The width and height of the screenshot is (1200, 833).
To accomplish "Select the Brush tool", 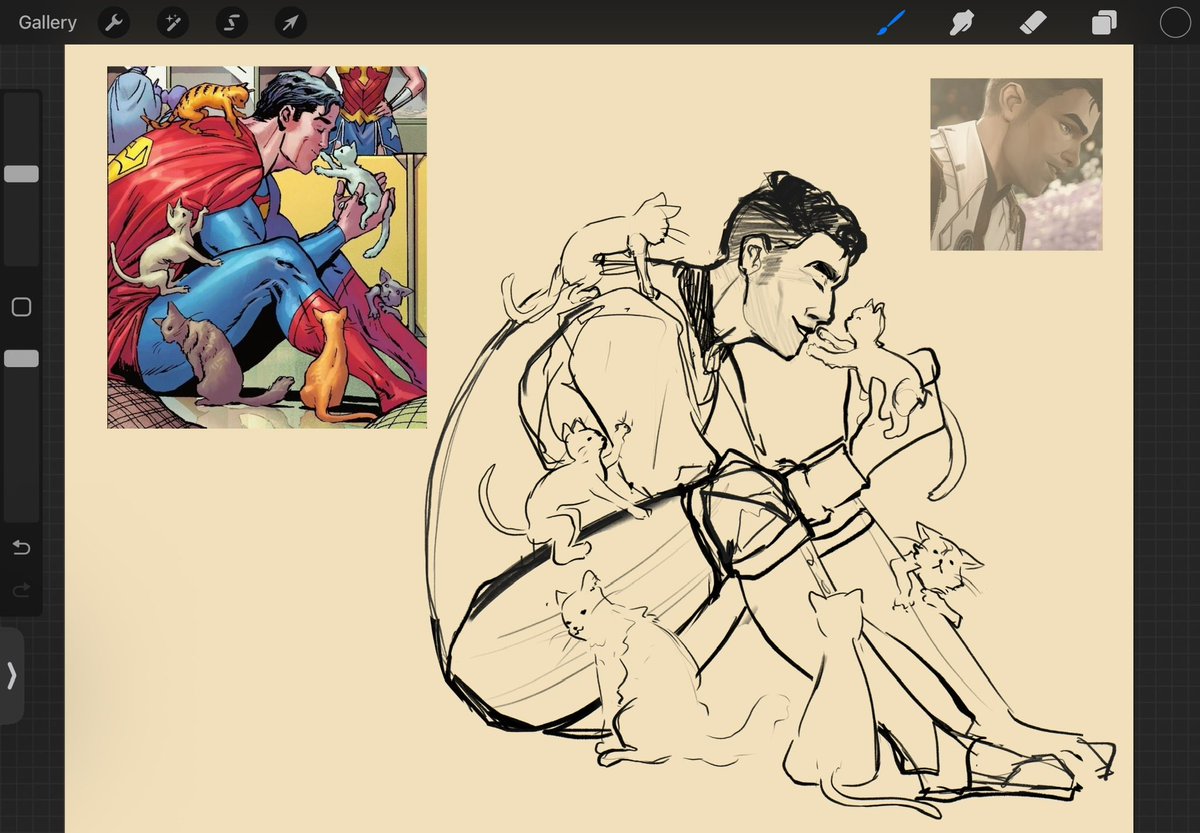I will 891,23.
